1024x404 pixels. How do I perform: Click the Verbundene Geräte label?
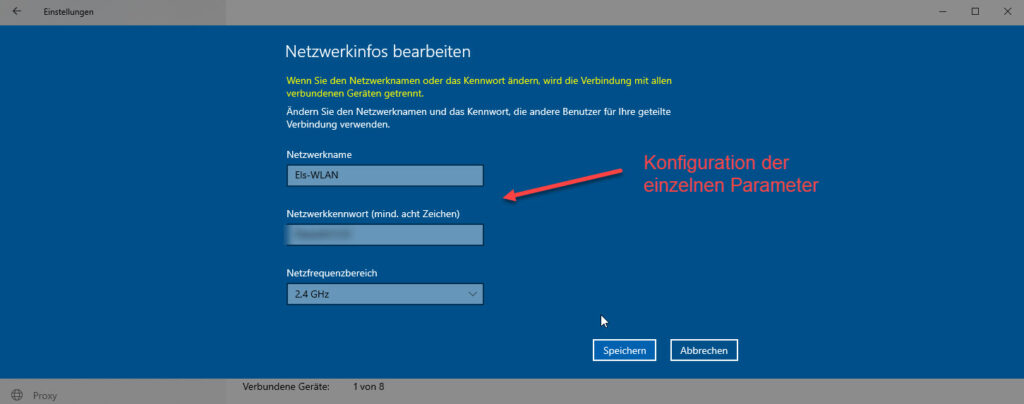pos(286,386)
